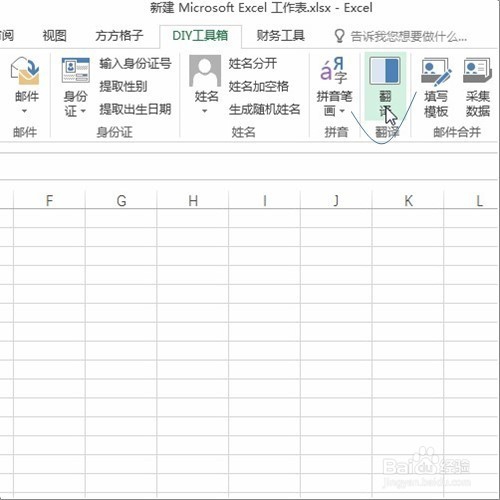Click the lightbulb Tell Me icon
This screenshot has height=500, width=500.
coord(339,36)
